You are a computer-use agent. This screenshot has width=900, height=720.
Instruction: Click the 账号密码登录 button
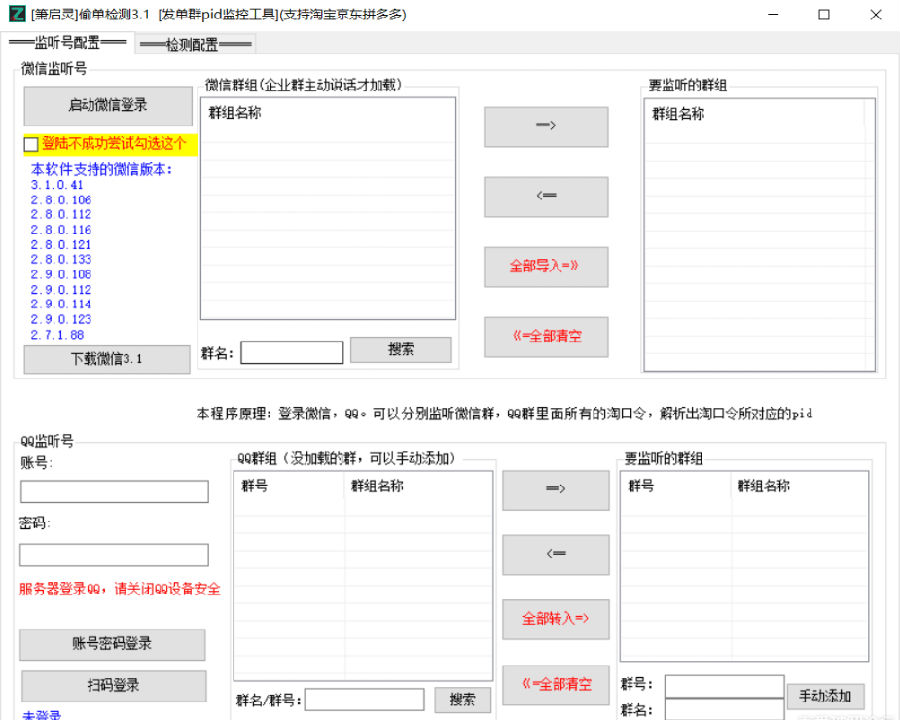click(112, 645)
